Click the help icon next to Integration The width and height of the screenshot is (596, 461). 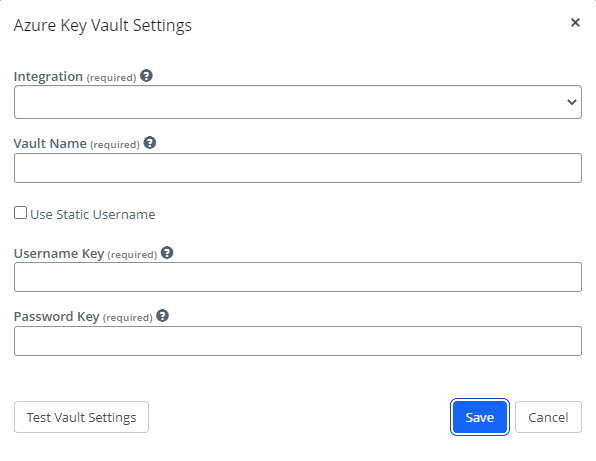[x=146, y=76]
